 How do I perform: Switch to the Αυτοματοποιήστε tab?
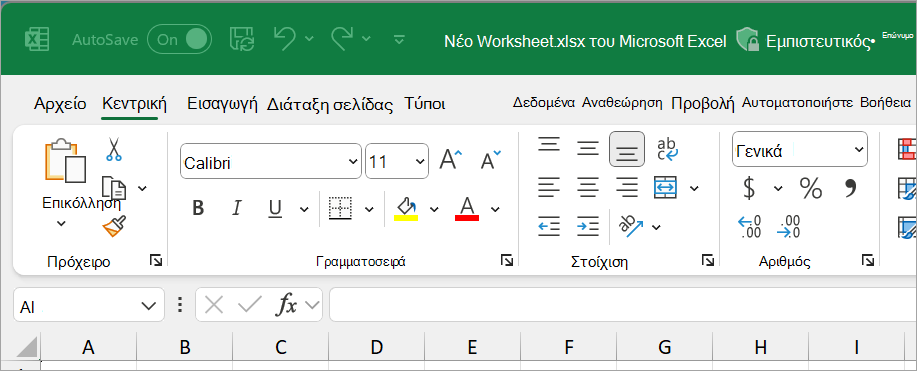[798, 103]
